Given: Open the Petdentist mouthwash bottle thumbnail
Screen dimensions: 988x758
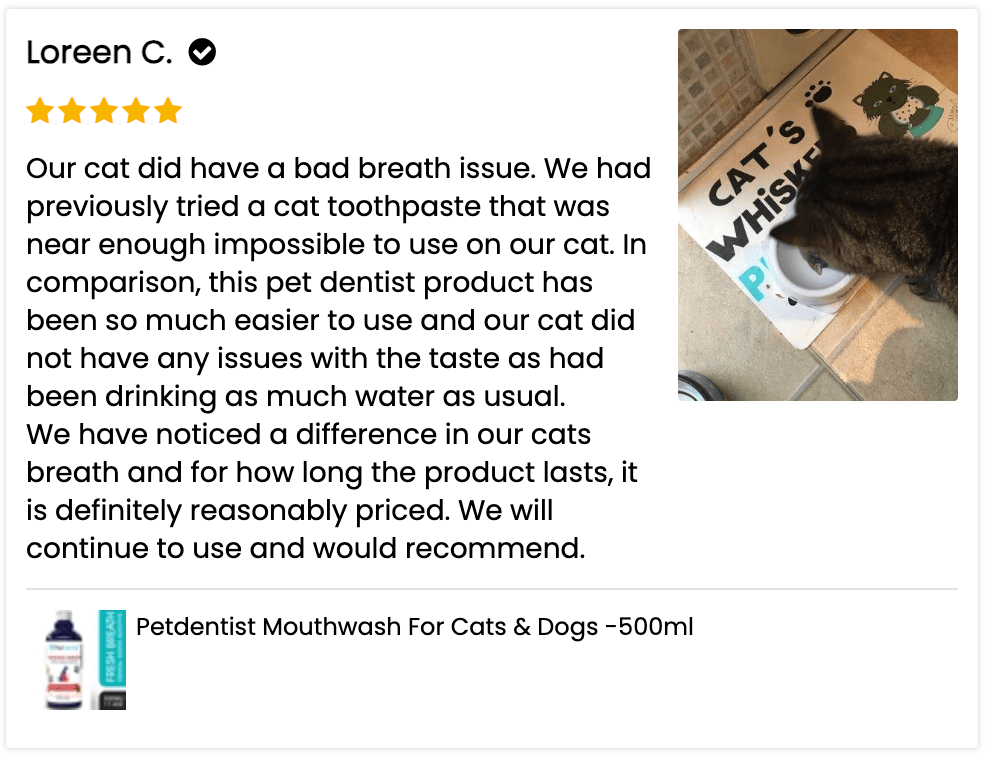Looking at the screenshot, I should pyautogui.click(x=65, y=660).
